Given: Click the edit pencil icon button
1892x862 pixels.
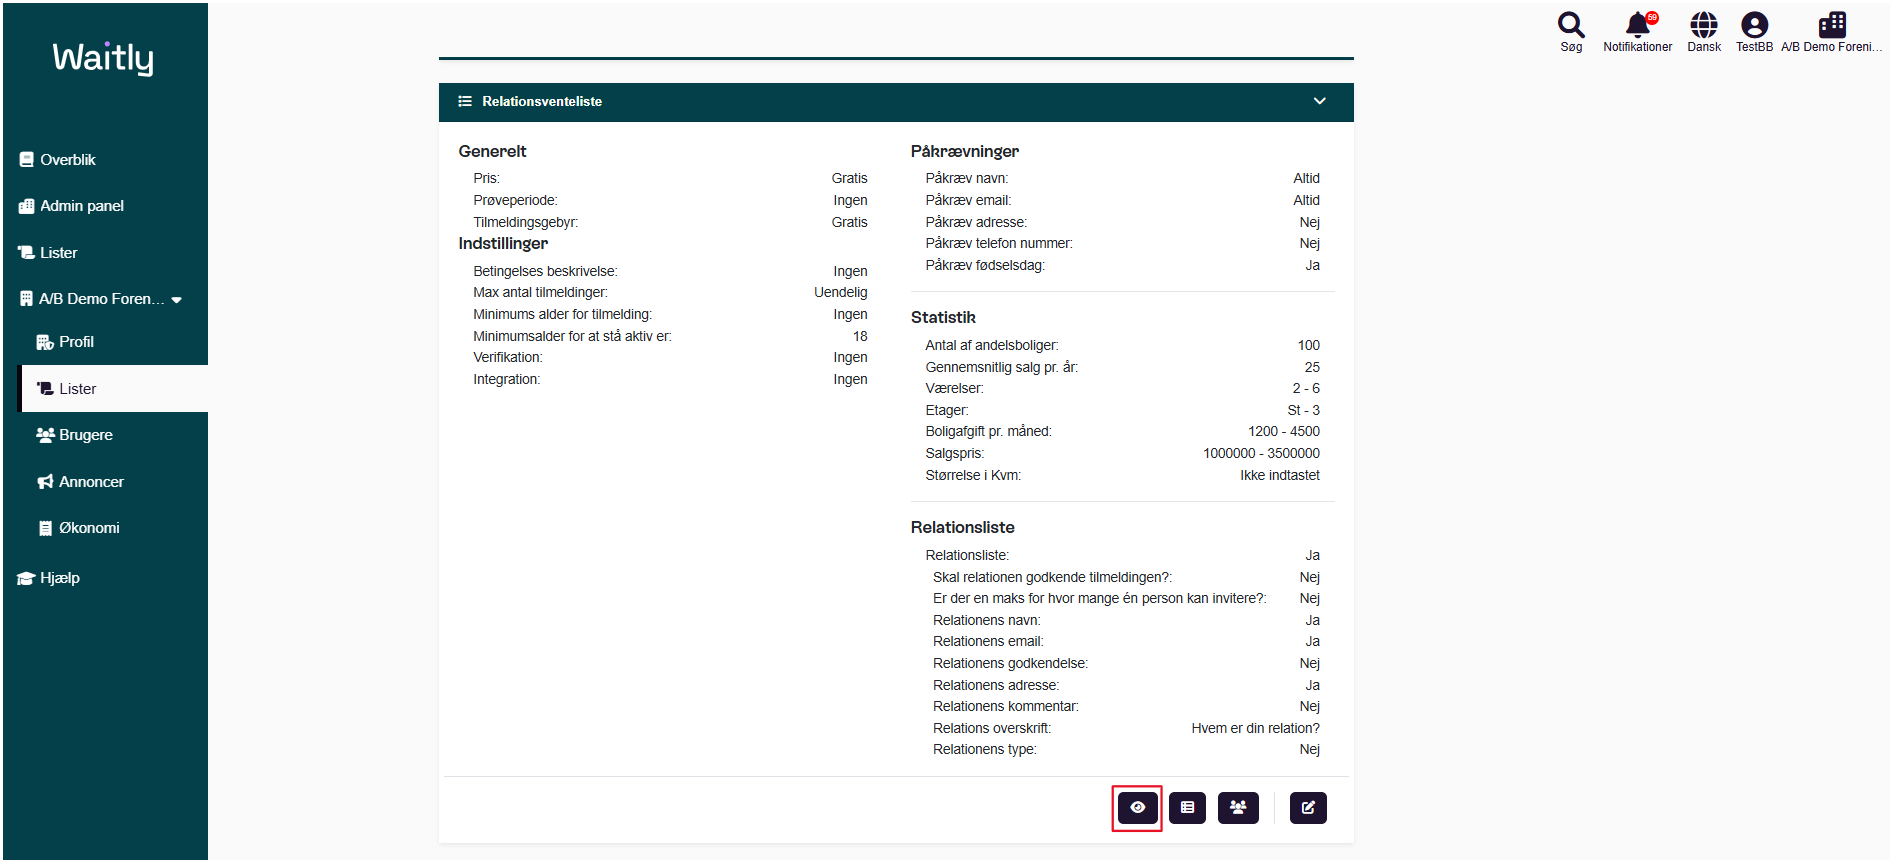Looking at the screenshot, I should [x=1308, y=808].
